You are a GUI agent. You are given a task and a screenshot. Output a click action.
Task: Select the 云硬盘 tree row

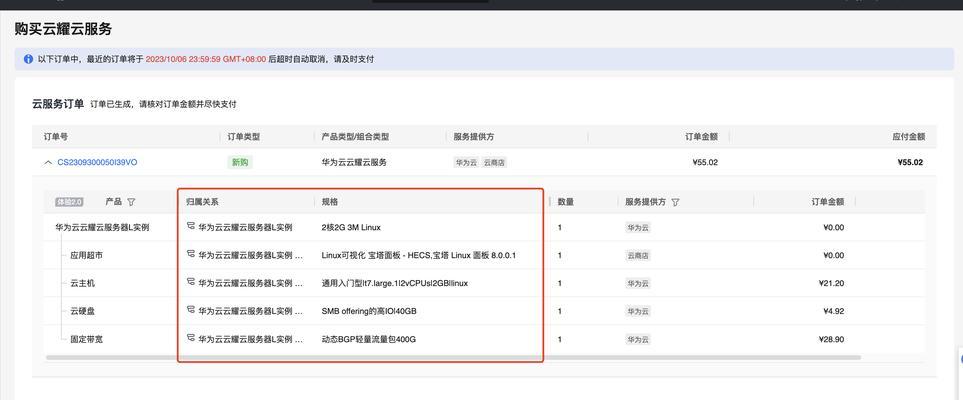82,312
